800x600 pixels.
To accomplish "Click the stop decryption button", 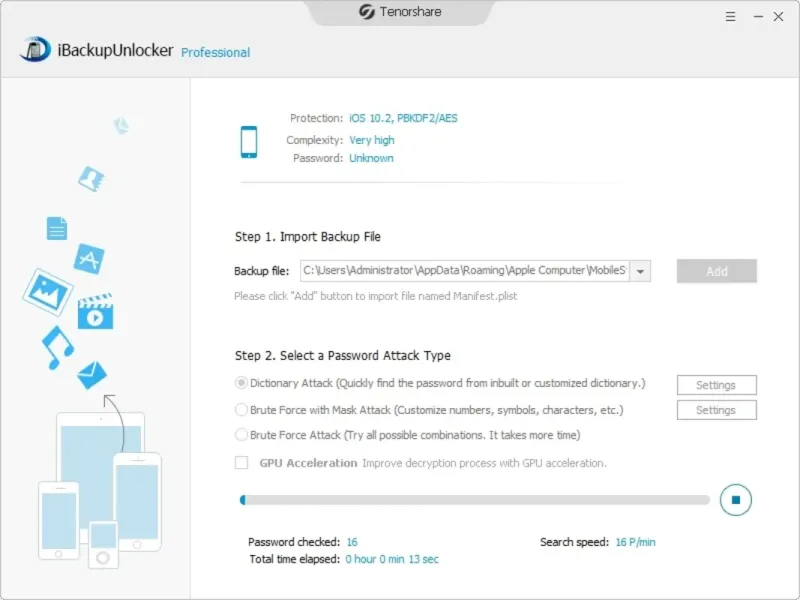I will click(735, 500).
